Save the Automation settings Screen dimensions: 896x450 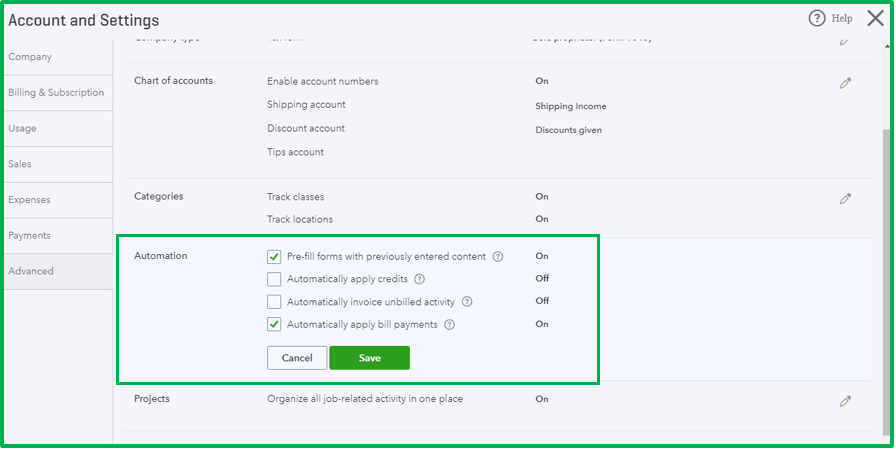click(370, 358)
